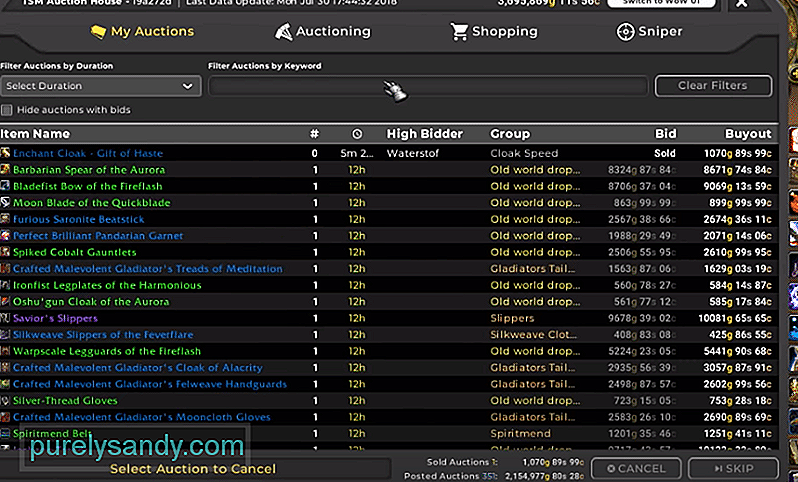Select Gladiator's Felweave Handguards auction

(x=389, y=384)
